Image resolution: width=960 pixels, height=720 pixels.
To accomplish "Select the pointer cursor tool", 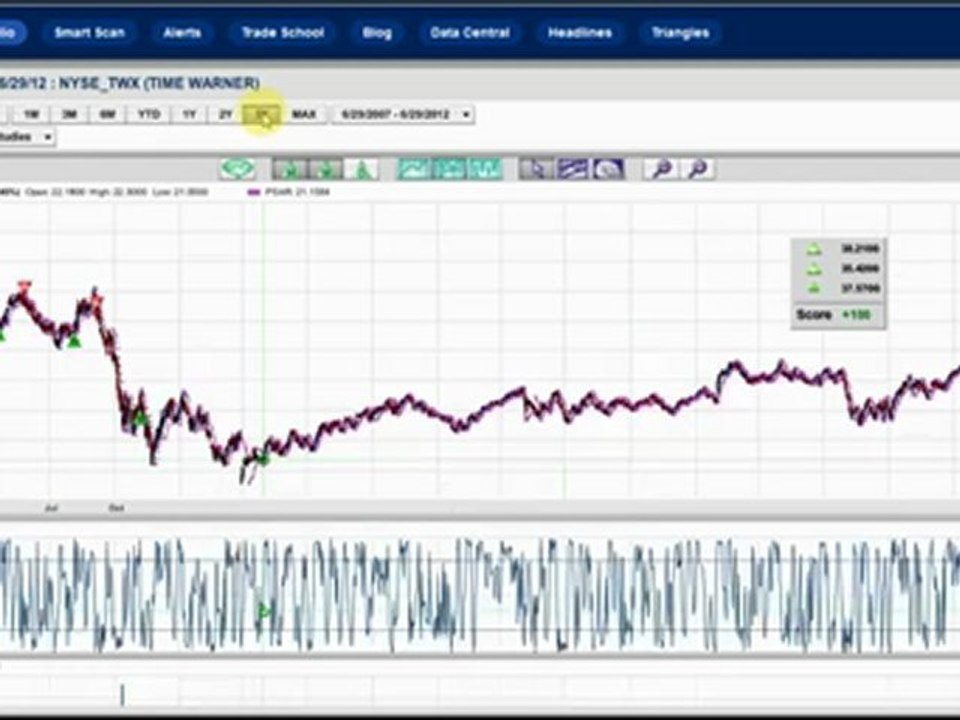I will click(537, 169).
